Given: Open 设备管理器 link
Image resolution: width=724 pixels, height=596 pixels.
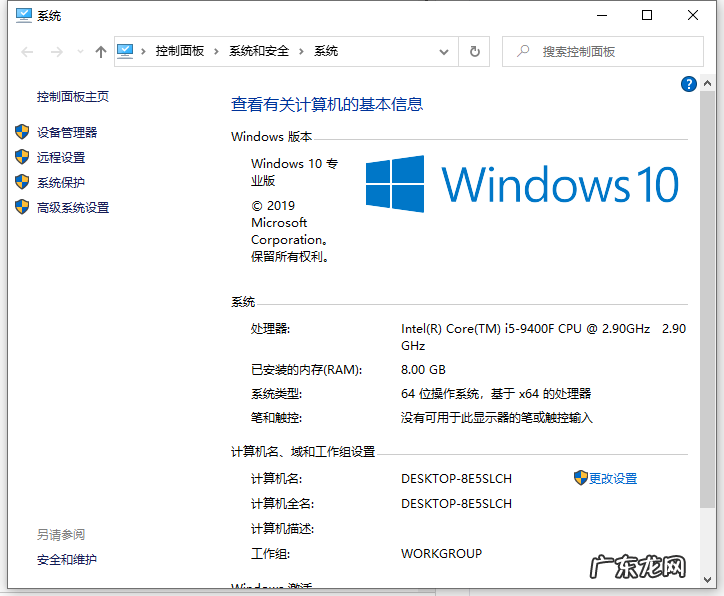Looking at the screenshot, I should pos(67,132).
